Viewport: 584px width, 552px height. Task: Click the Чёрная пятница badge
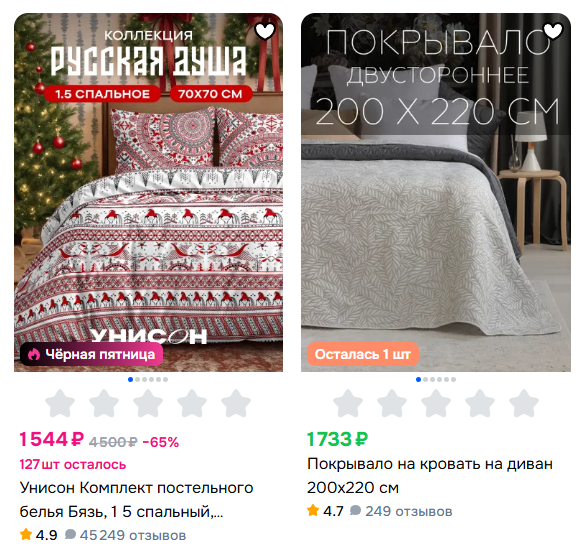92,354
